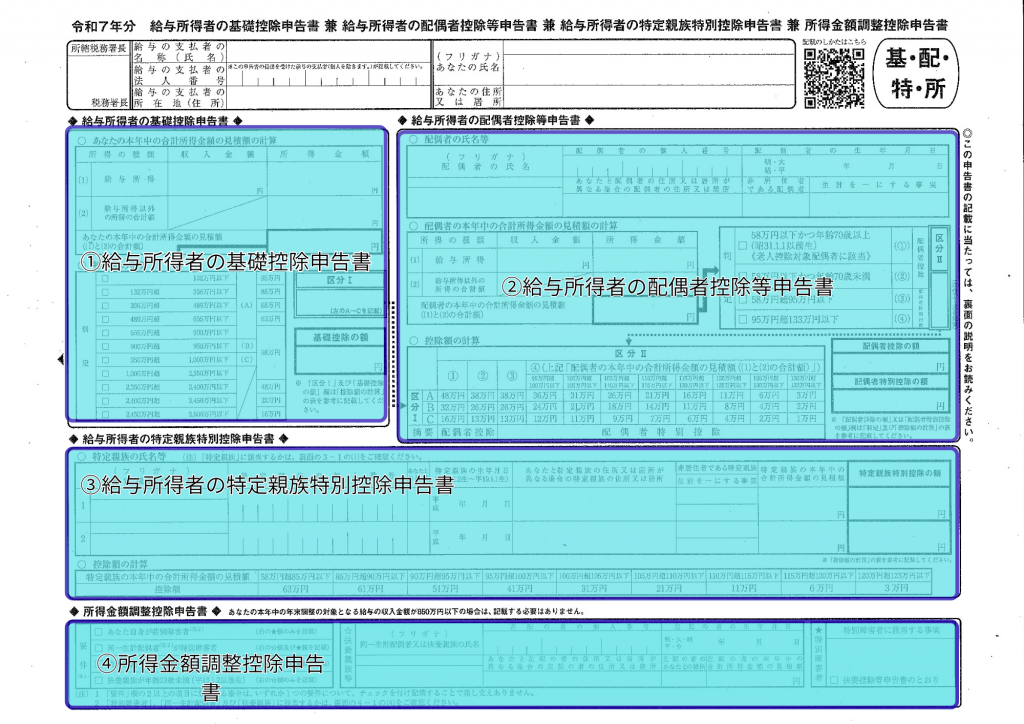Tick the 58万円以下かつ年齢70歳以上 checkbox
The height and width of the screenshot is (724, 1024).
click(741, 245)
